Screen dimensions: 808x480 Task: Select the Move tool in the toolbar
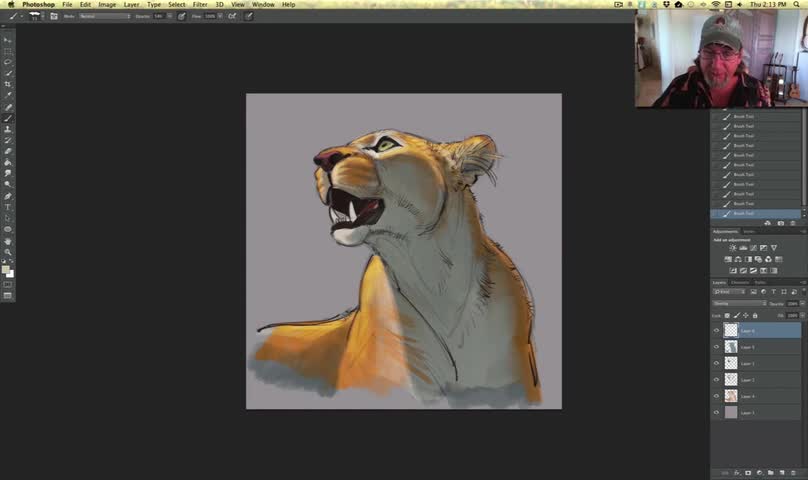pyautogui.click(x=8, y=40)
